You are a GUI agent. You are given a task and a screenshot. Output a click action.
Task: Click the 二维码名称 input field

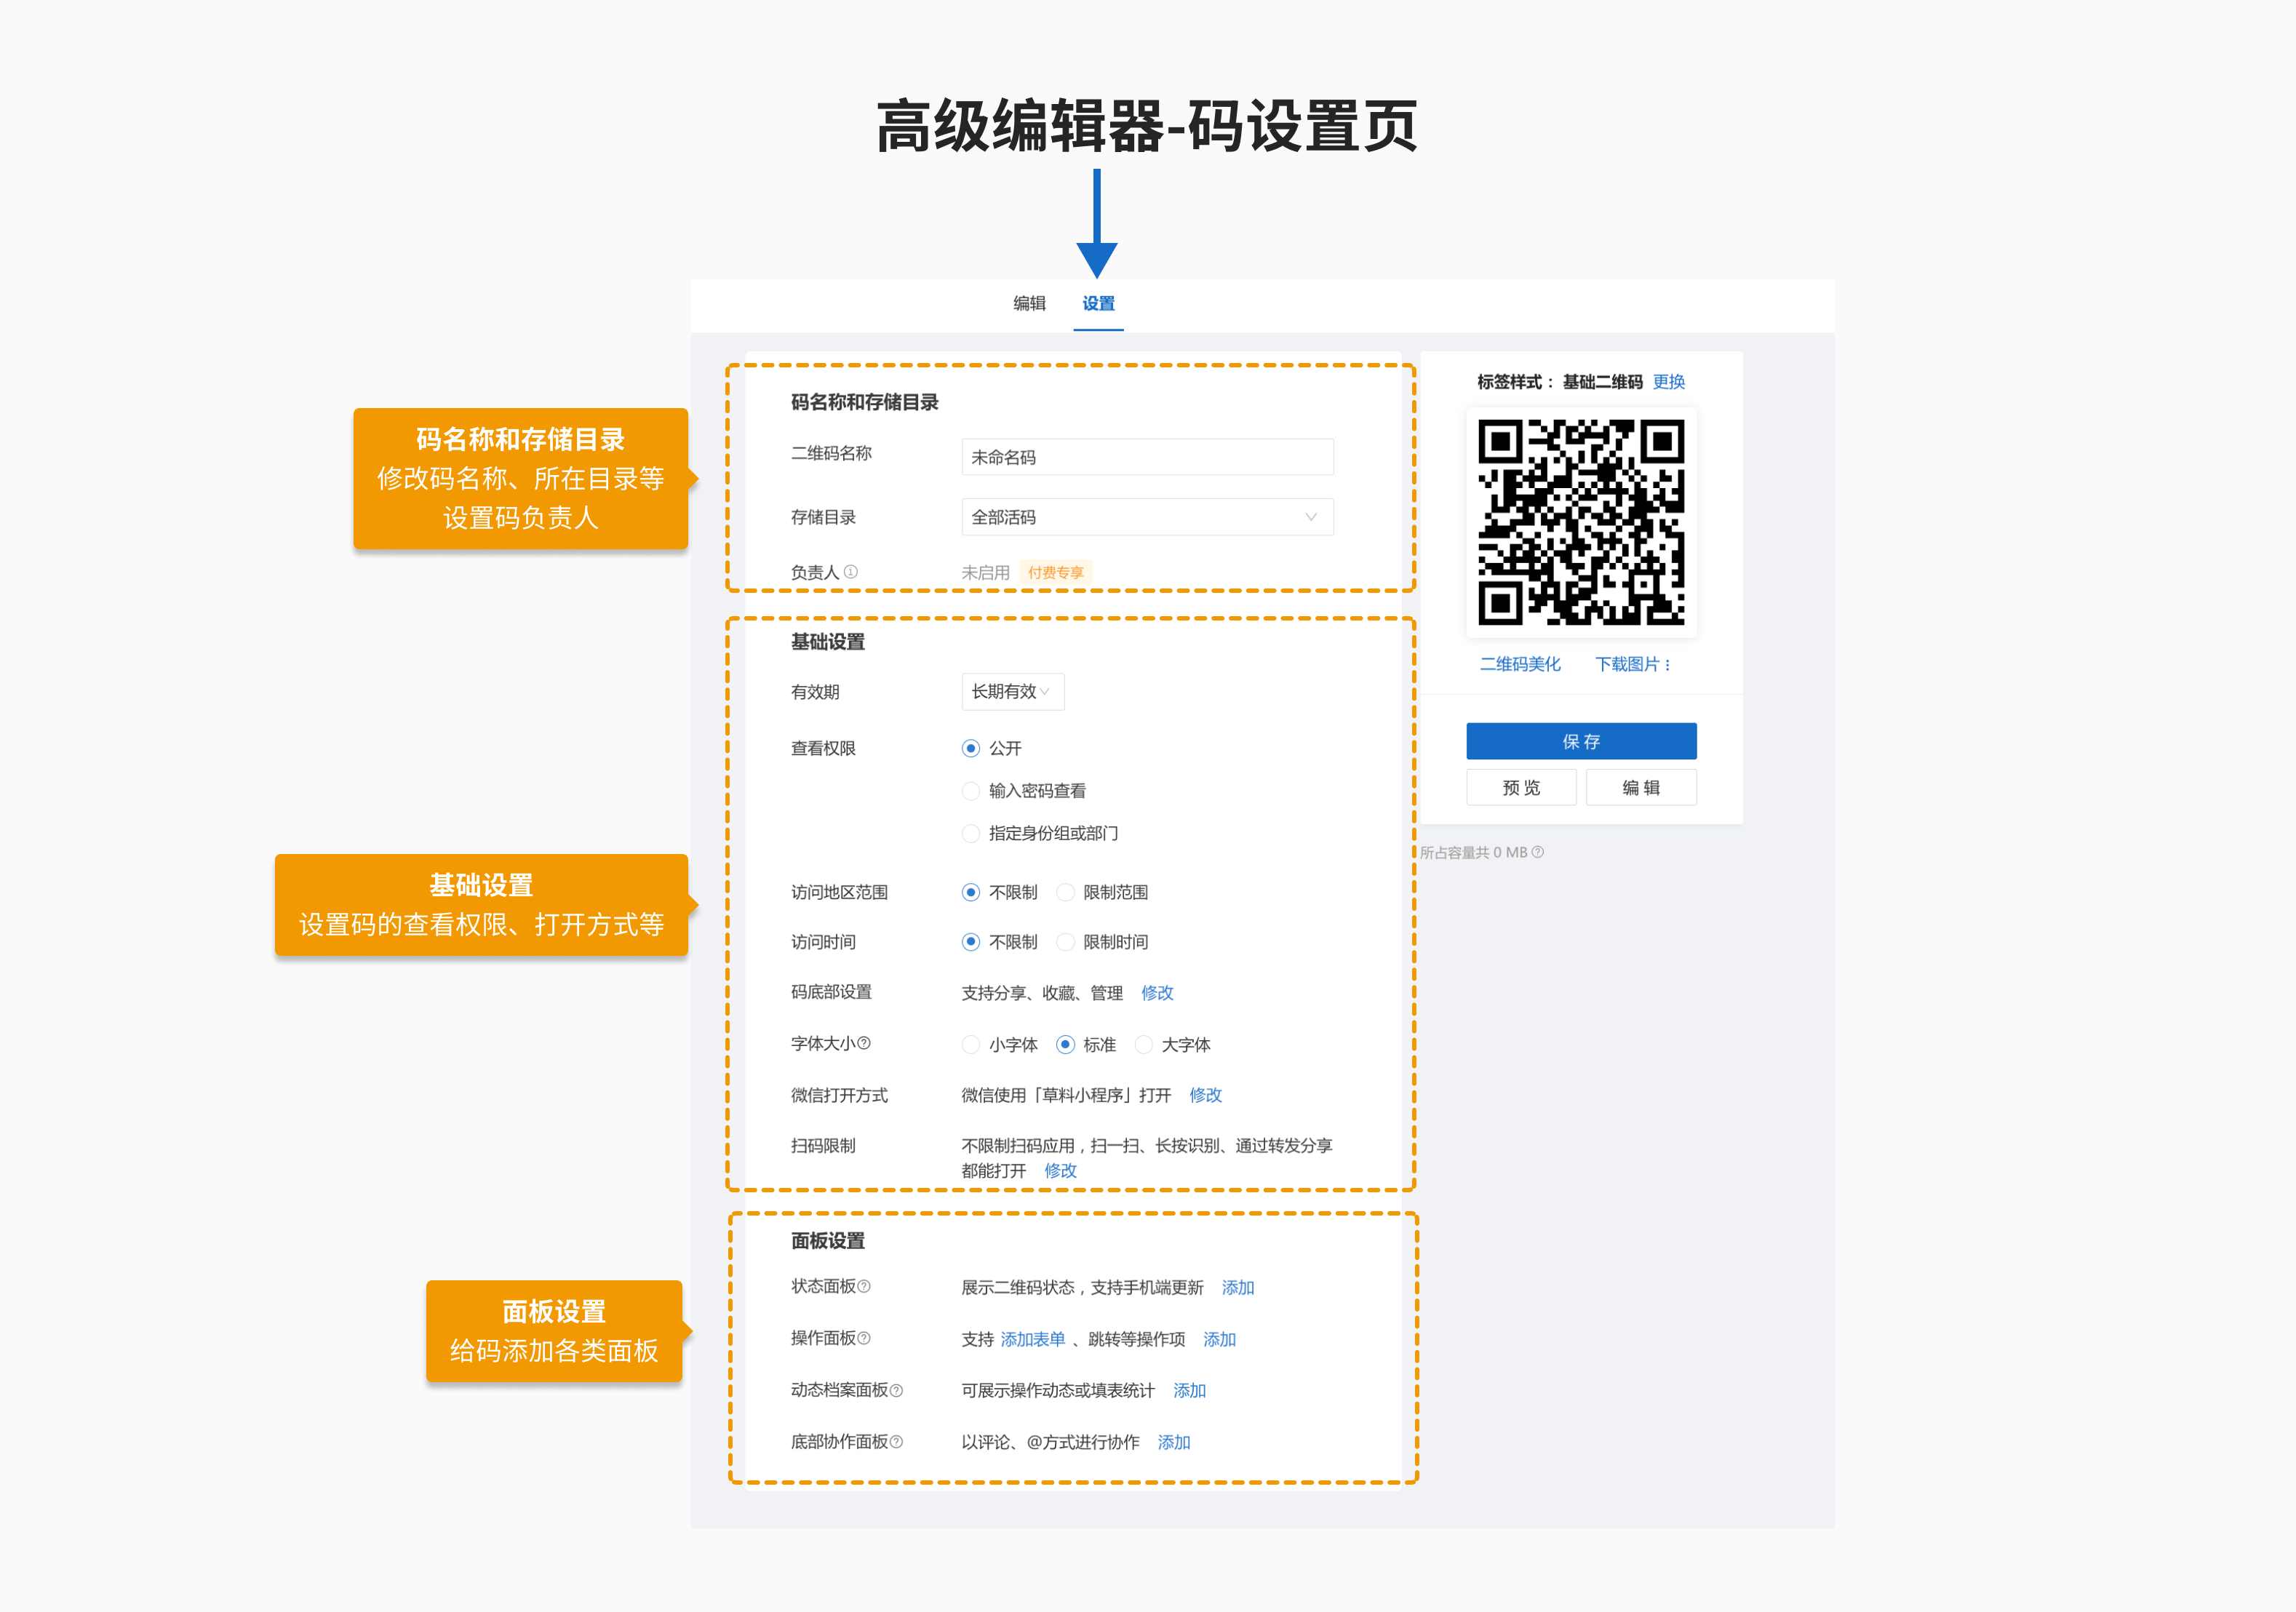tap(1147, 457)
